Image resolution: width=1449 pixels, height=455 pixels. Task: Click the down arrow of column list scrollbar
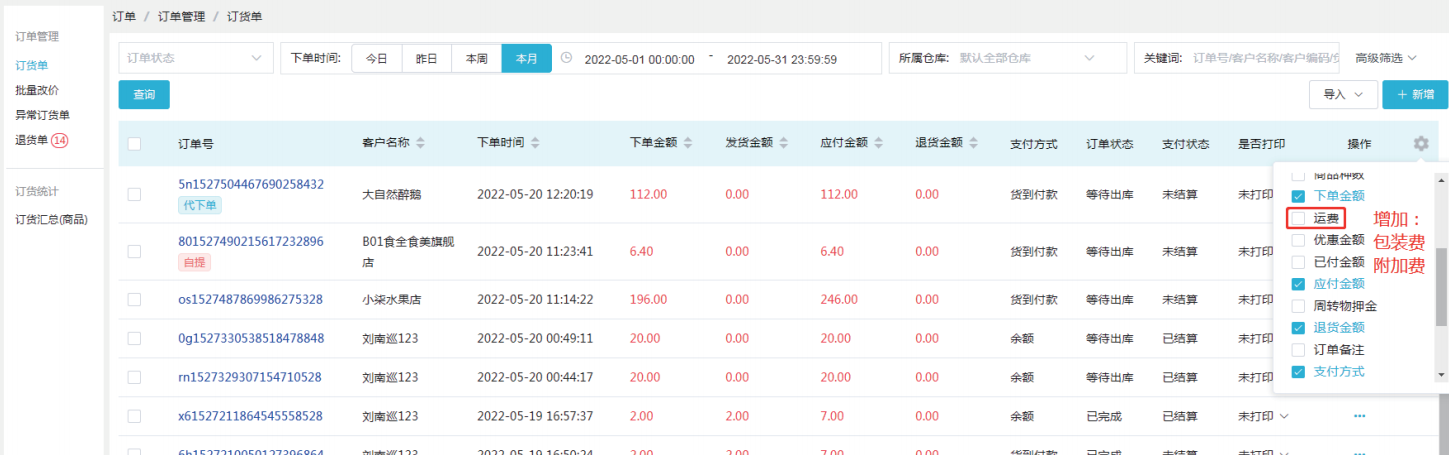[x=1441, y=375]
